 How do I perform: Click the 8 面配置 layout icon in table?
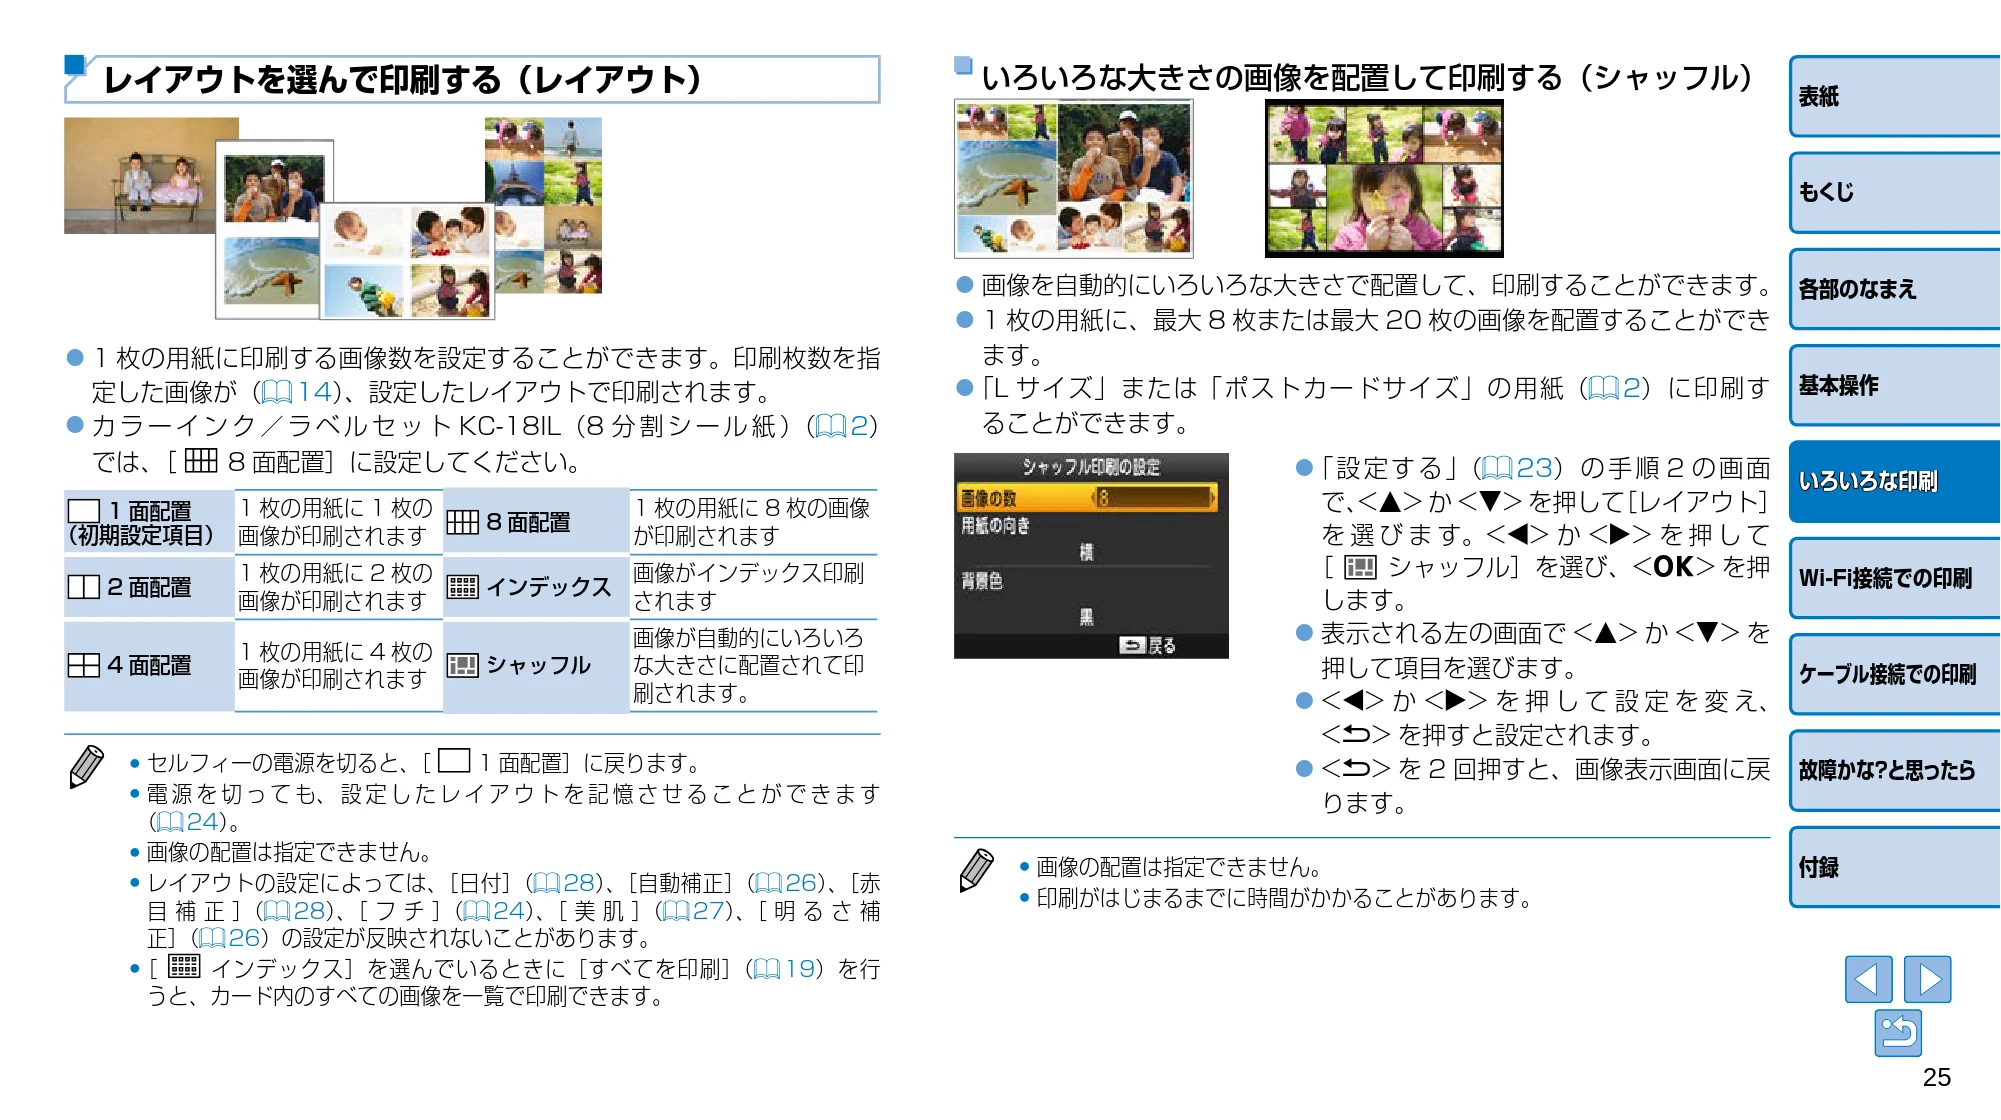point(463,522)
